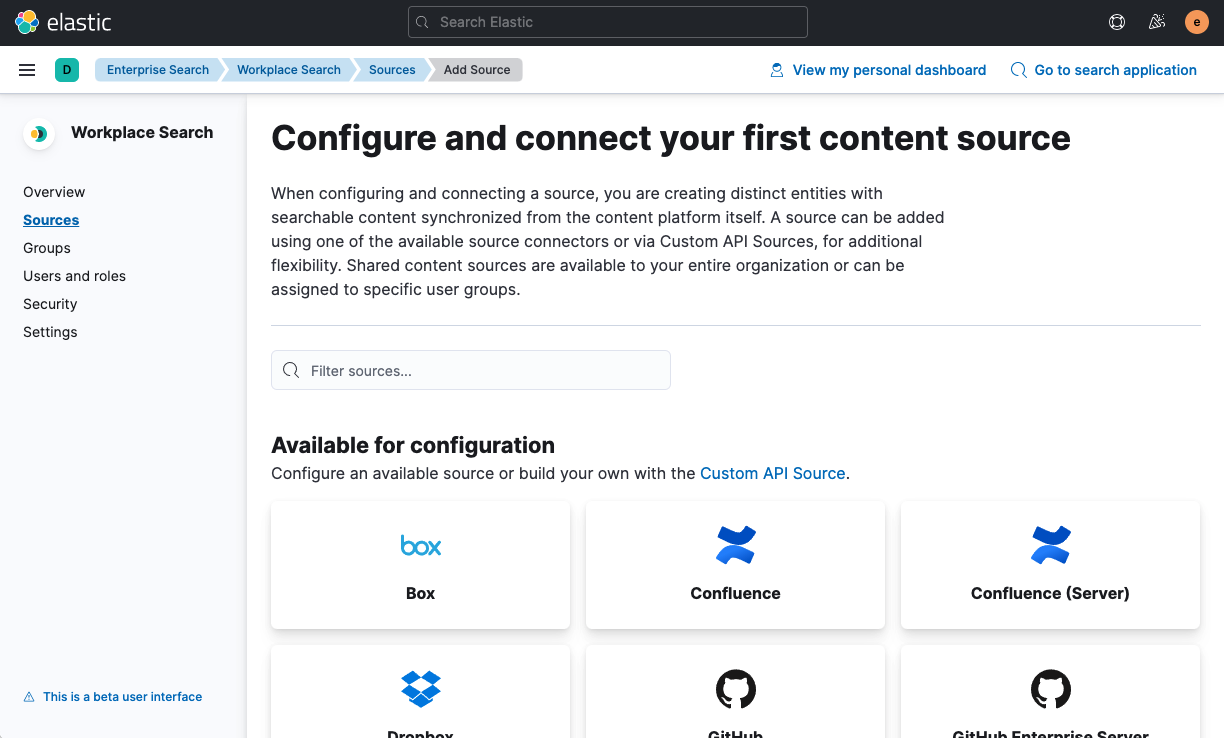The width and height of the screenshot is (1224, 738).
Task: Click the Search Elastic field
Action: (607, 21)
